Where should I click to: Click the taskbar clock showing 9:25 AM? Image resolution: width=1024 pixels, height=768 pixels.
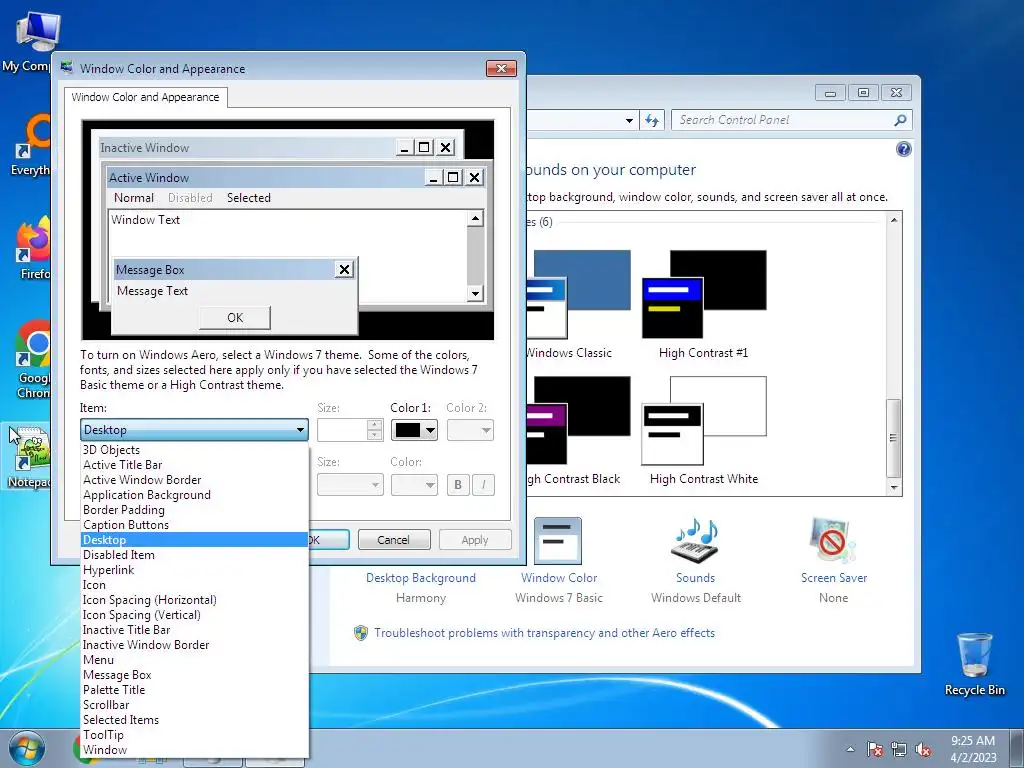coord(973,748)
